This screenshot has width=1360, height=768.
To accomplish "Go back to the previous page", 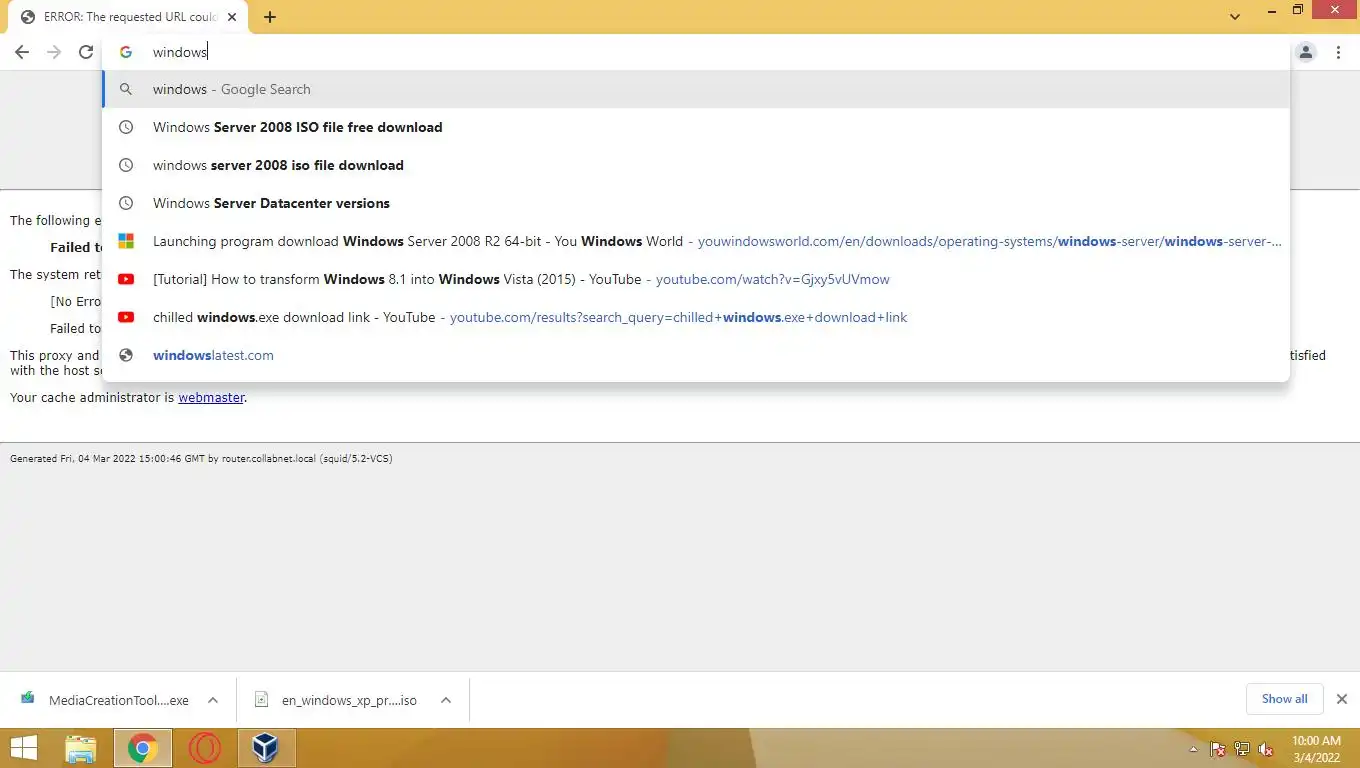I will click(22, 52).
